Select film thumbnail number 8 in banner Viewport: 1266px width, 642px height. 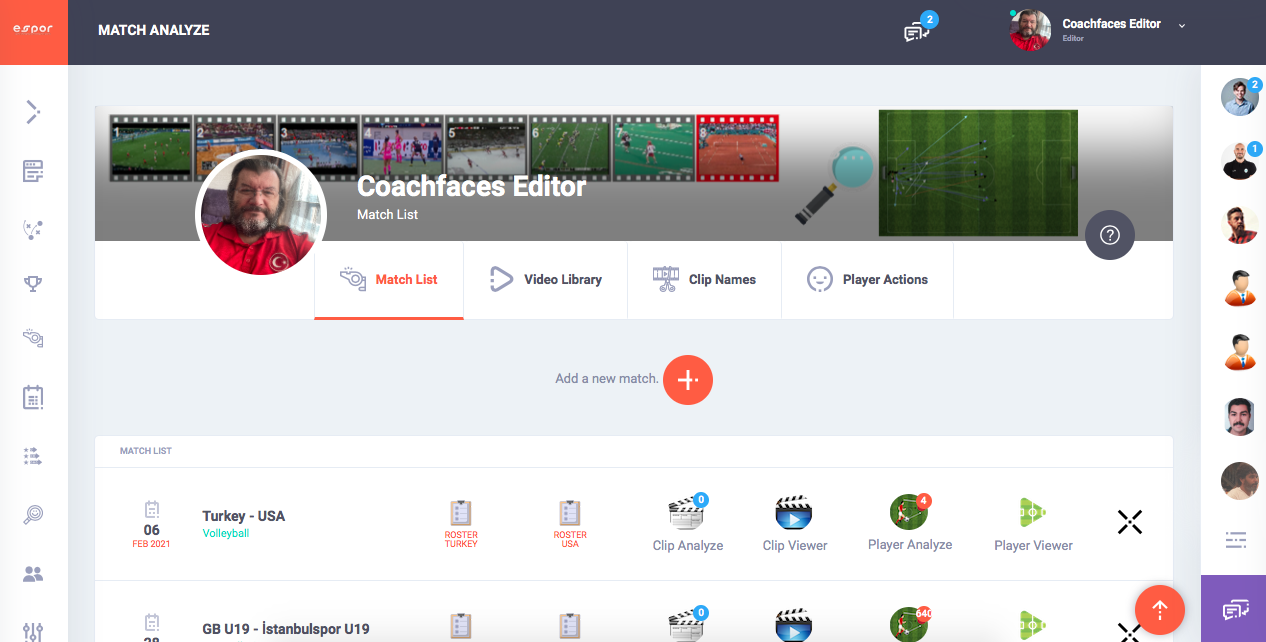coord(737,148)
